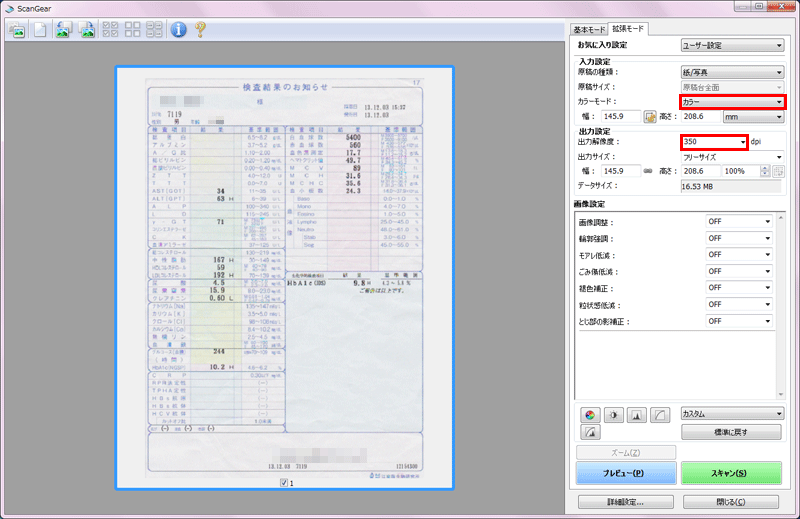This screenshot has width=800, height=519.
Task: Open the blue information icon
Action: point(178,30)
